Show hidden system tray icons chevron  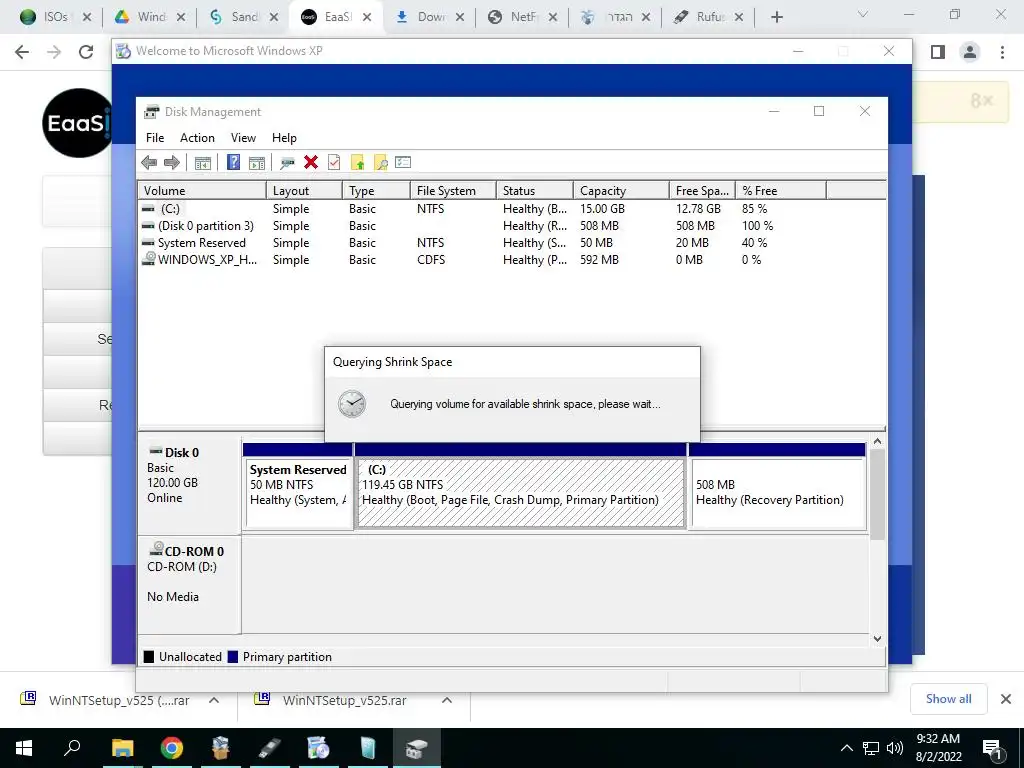846,748
